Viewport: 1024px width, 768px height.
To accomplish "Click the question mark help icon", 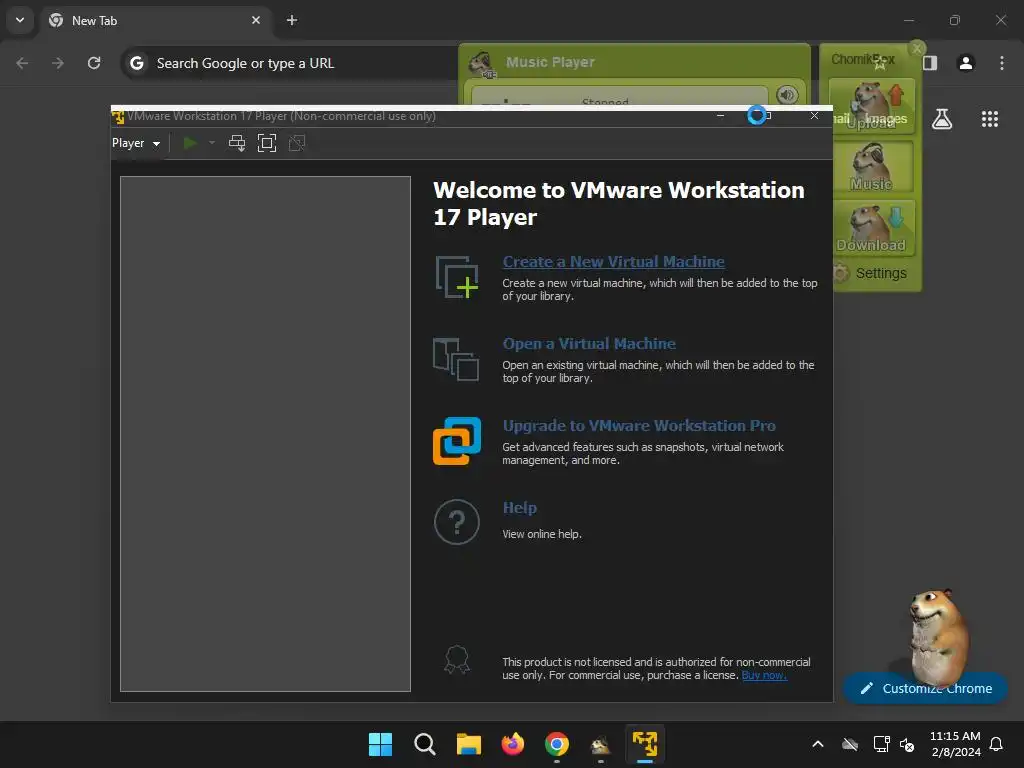I will 456,522.
